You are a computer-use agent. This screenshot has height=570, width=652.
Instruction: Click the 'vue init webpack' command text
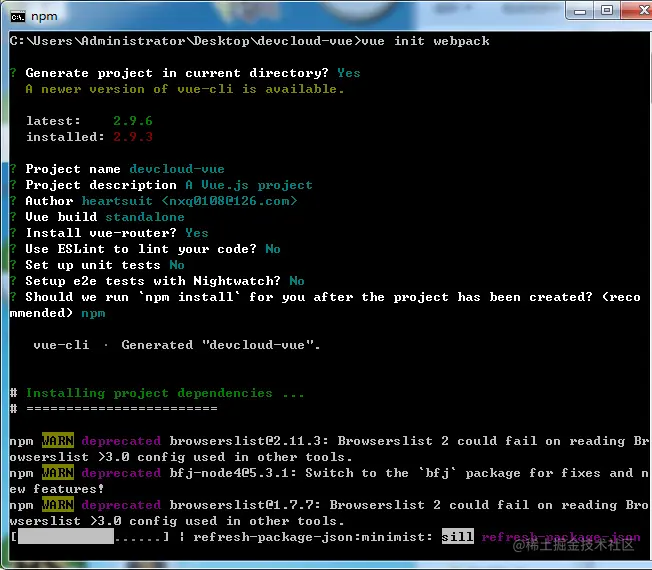pyautogui.click(x=425, y=41)
